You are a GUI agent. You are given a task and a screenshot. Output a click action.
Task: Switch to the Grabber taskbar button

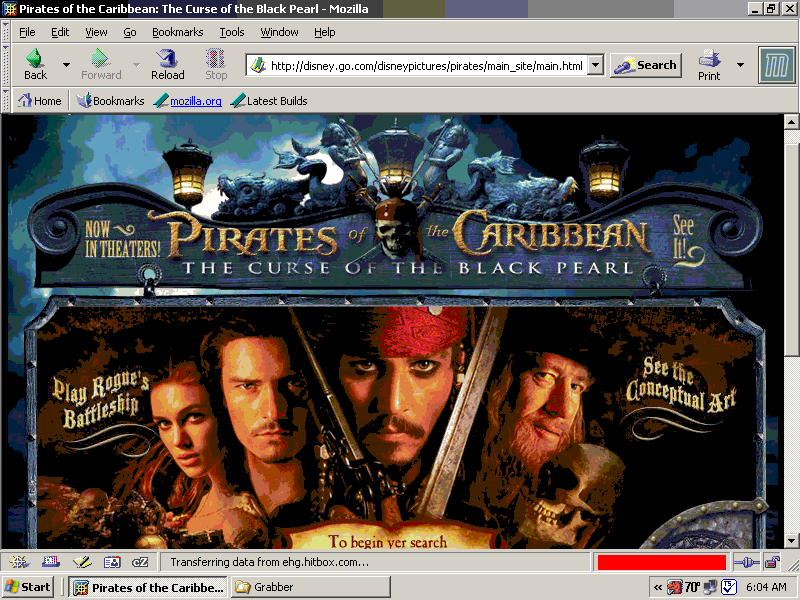310,587
